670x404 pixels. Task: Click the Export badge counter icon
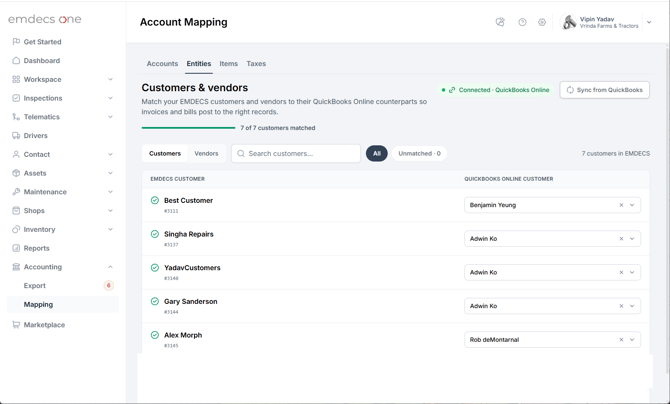109,286
